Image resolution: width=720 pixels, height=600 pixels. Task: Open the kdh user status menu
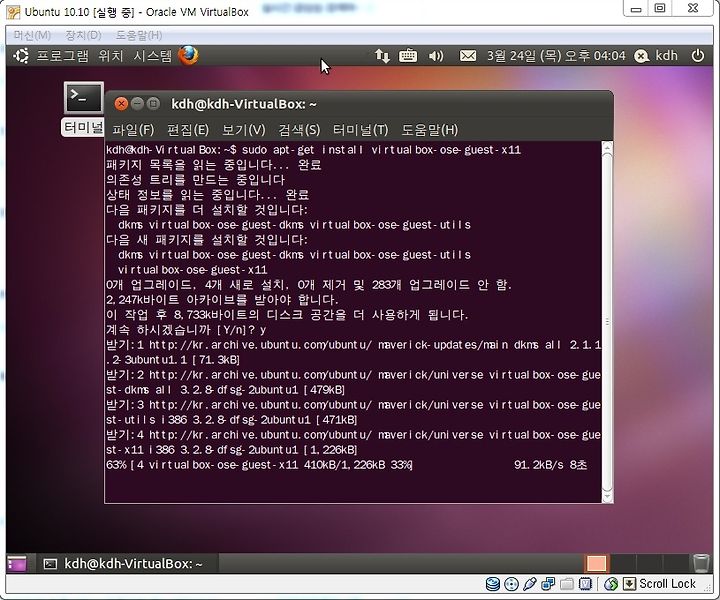(x=656, y=56)
